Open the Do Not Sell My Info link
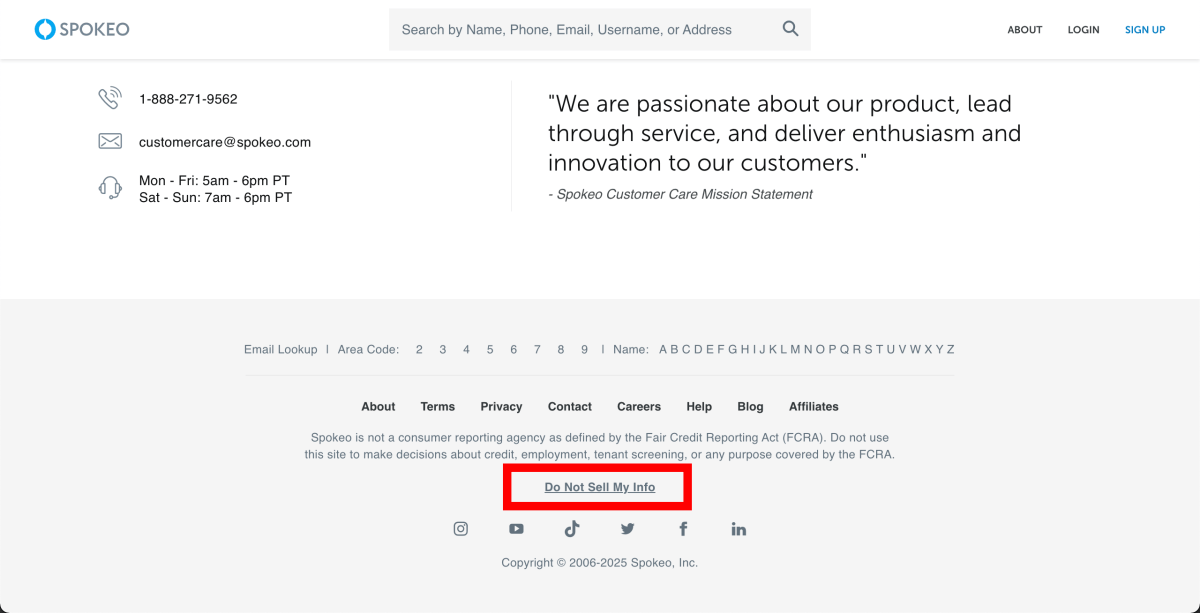The width and height of the screenshot is (1200, 613). click(598, 487)
